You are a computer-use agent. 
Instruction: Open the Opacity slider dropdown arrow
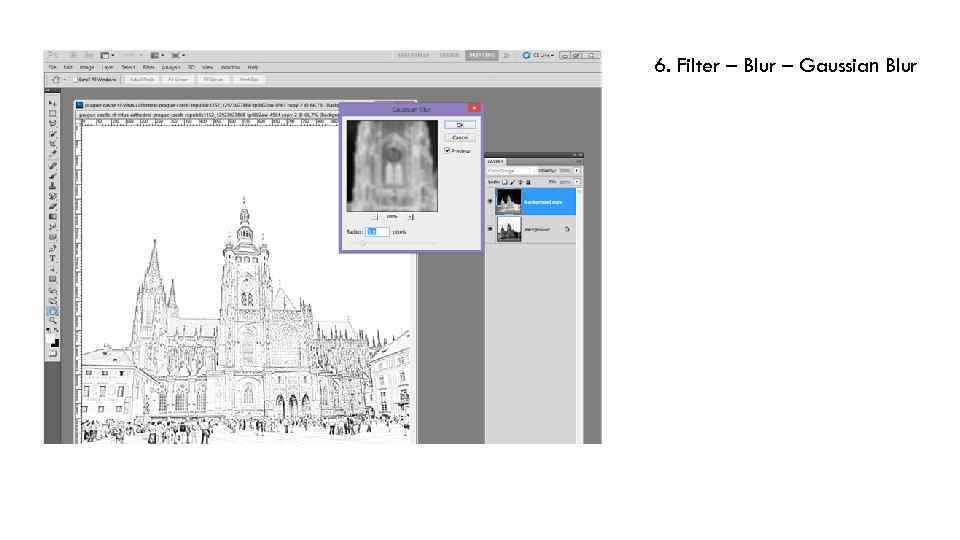tap(577, 171)
